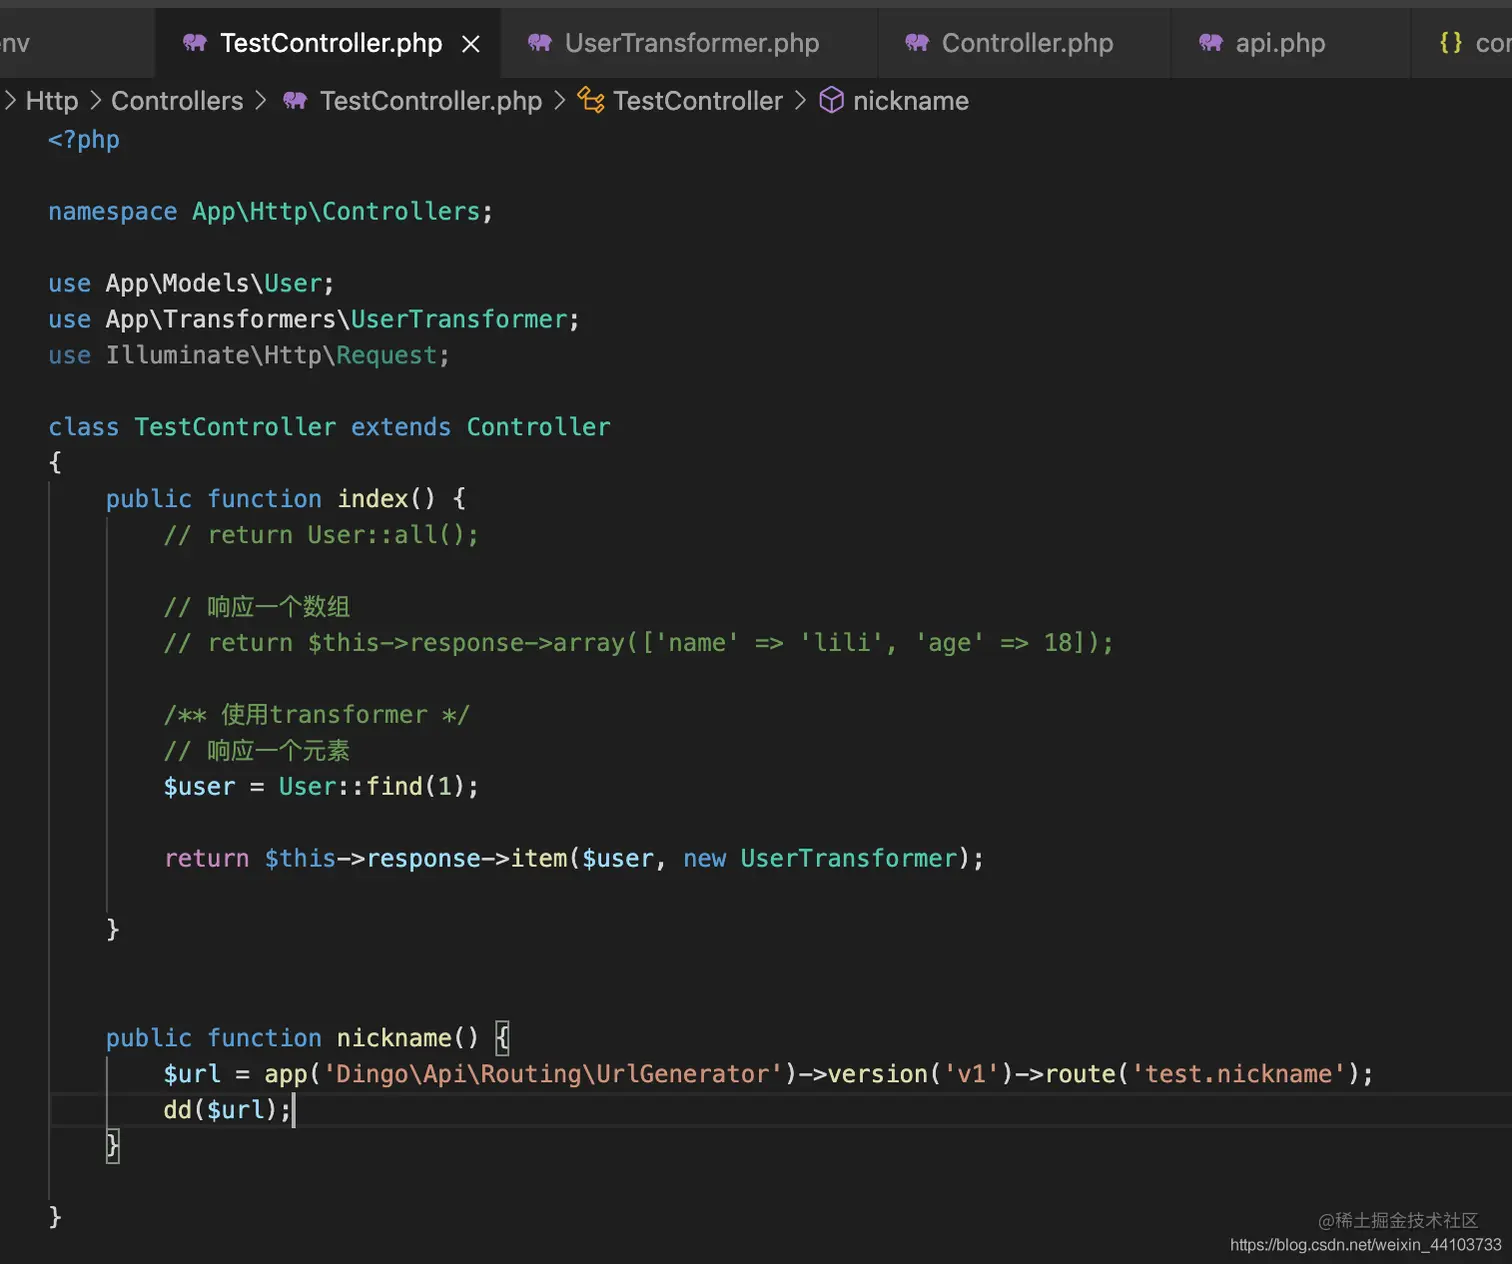Click the 'Dingo\Api\Routing\UrlGenerator' string

coord(553,1074)
